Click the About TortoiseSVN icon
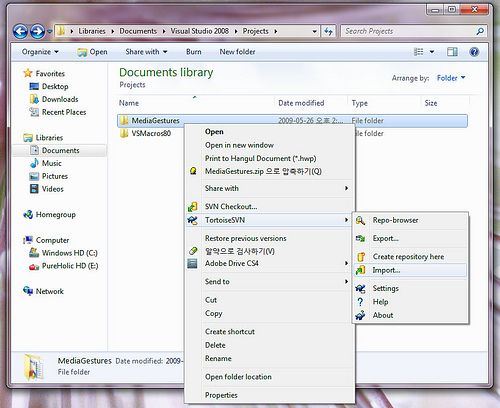 (360, 315)
